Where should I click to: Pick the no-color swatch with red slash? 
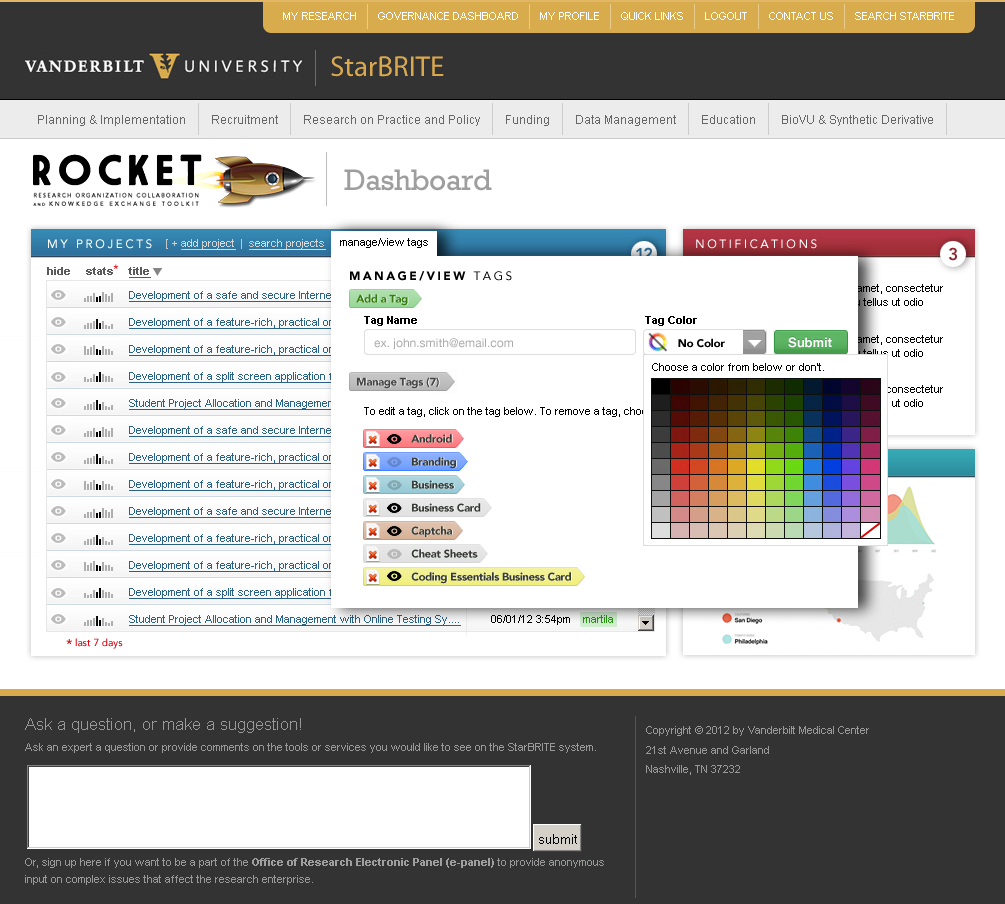870,530
